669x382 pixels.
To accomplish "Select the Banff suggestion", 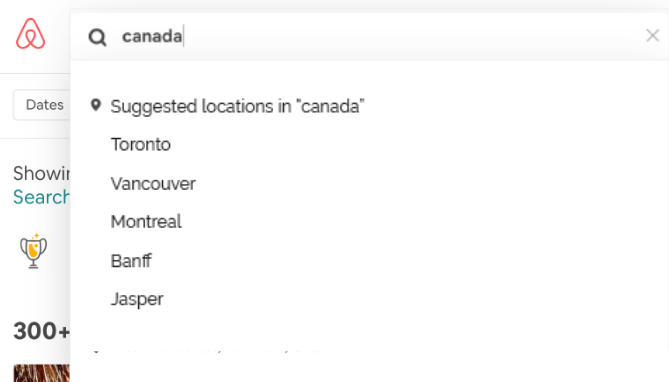I will [x=131, y=261].
